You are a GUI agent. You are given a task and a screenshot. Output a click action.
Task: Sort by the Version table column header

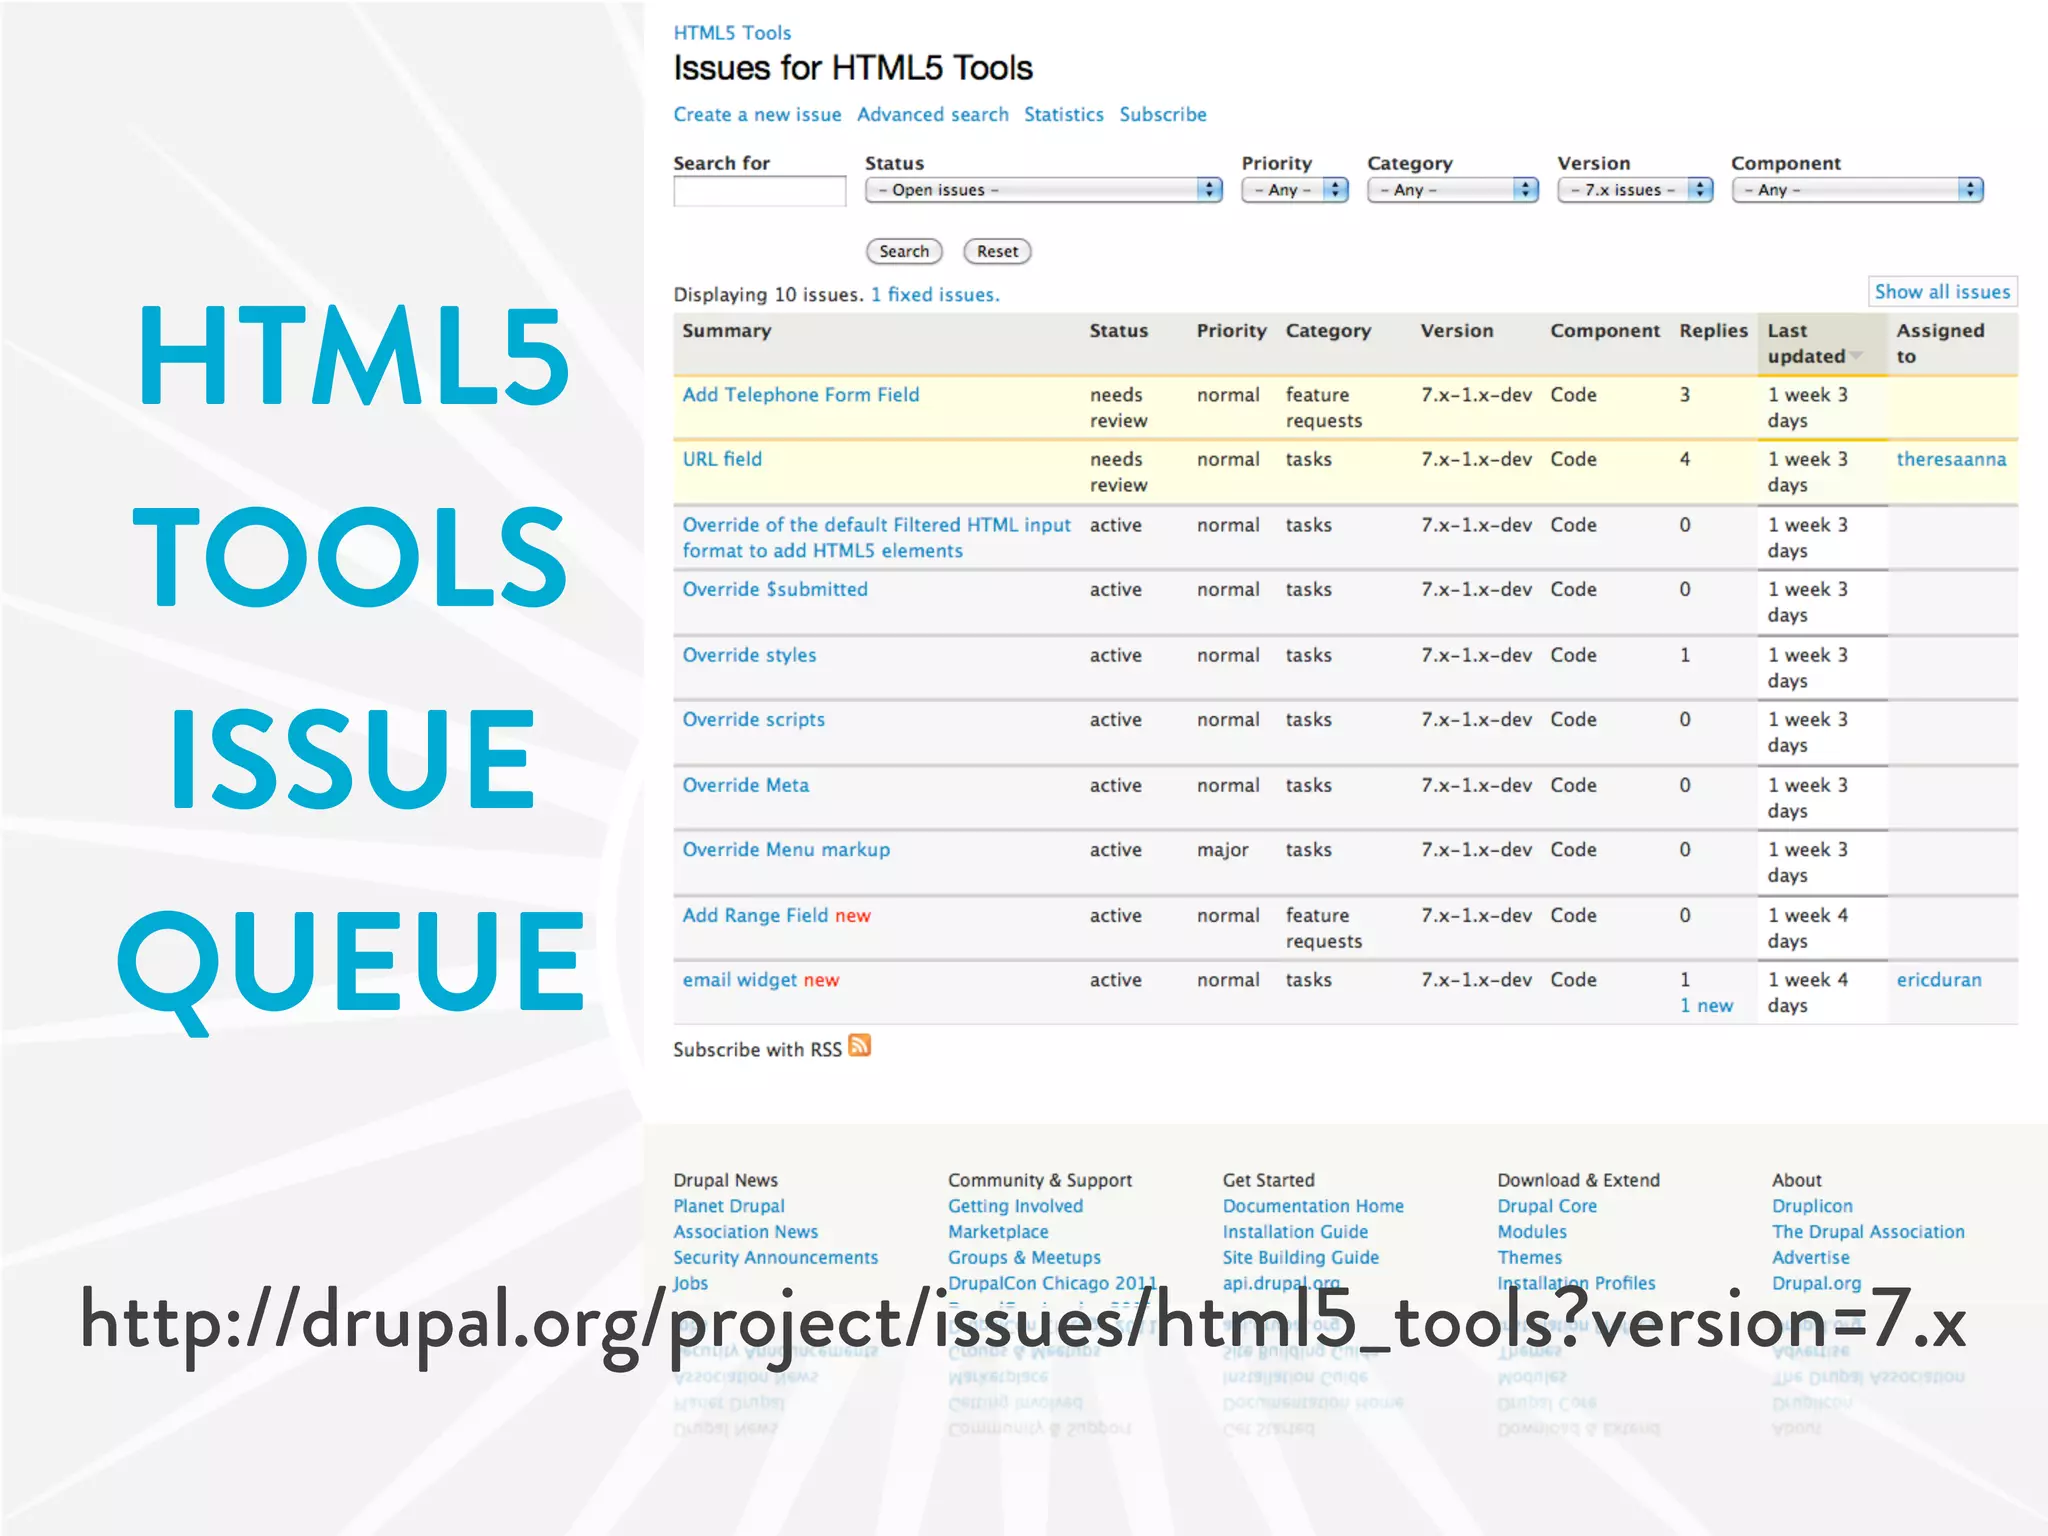[1456, 331]
